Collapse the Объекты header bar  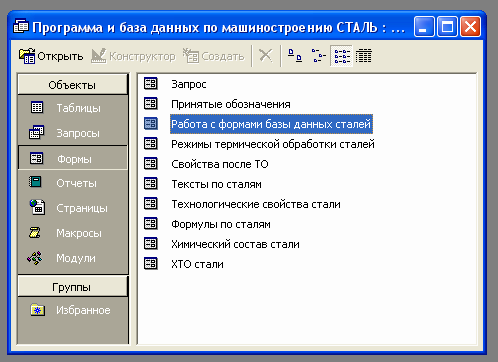(x=72, y=85)
